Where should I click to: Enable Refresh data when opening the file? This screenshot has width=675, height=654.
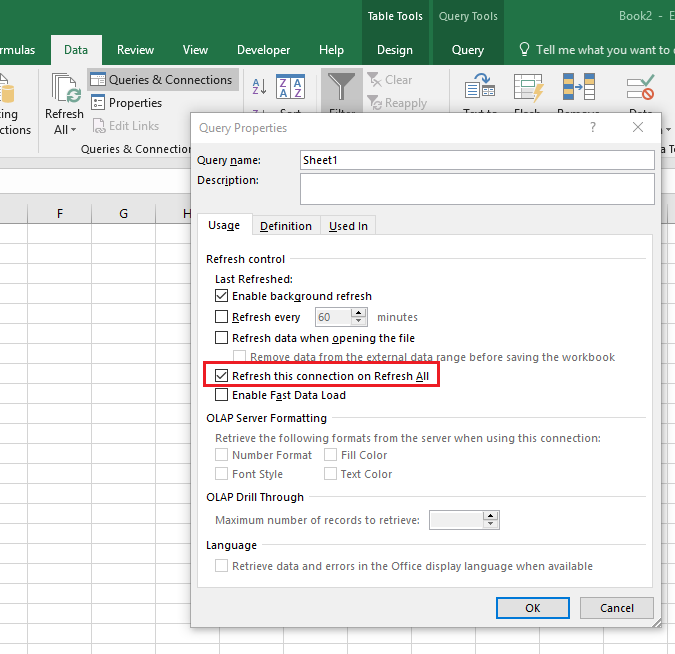pyautogui.click(x=221, y=337)
